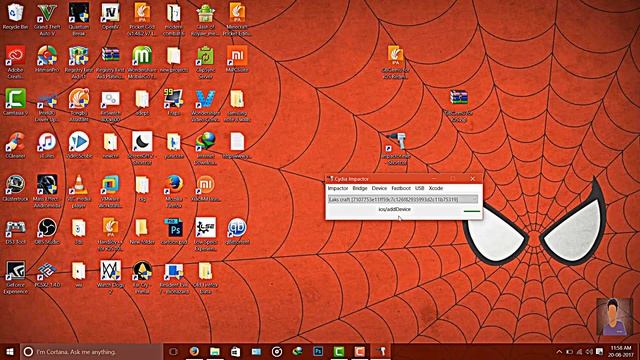This screenshot has width=640, height=360.
Task: Show hidden system tray icons
Action: pos(559,351)
